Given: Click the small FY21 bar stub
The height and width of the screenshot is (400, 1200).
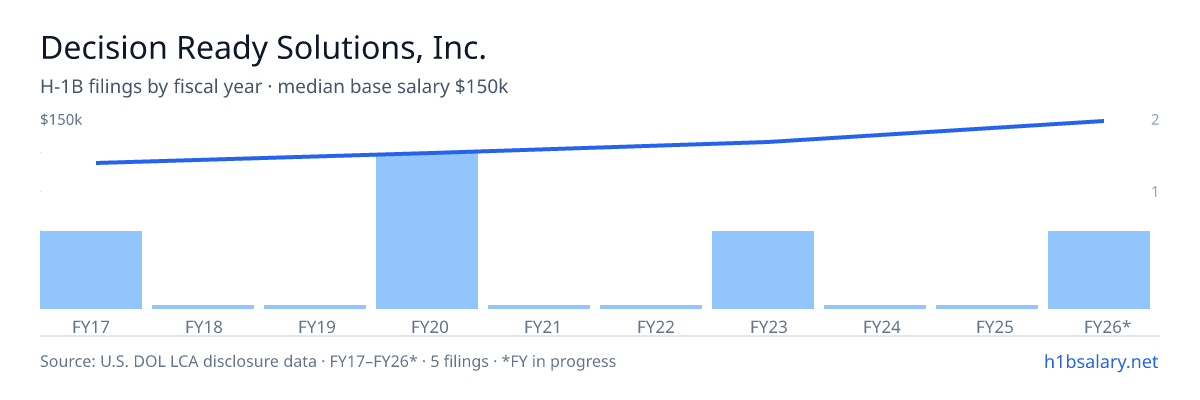Looking at the screenshot, I should (539, 307).
